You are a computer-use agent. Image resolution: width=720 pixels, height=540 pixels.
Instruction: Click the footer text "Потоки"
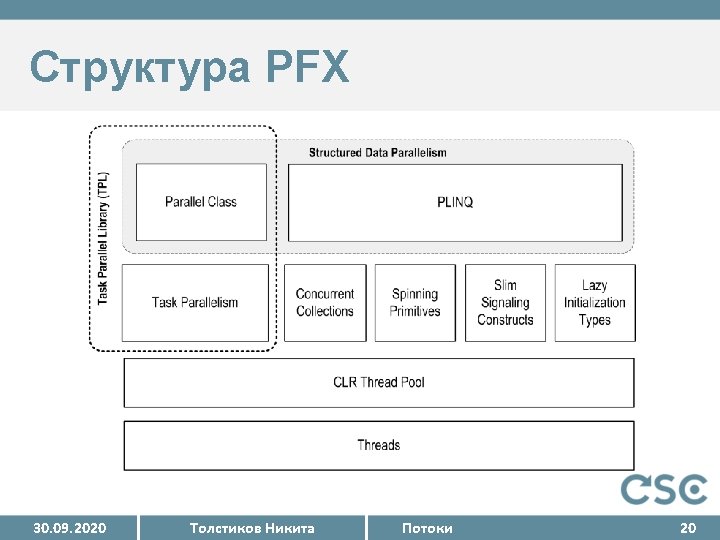(428, 528)
